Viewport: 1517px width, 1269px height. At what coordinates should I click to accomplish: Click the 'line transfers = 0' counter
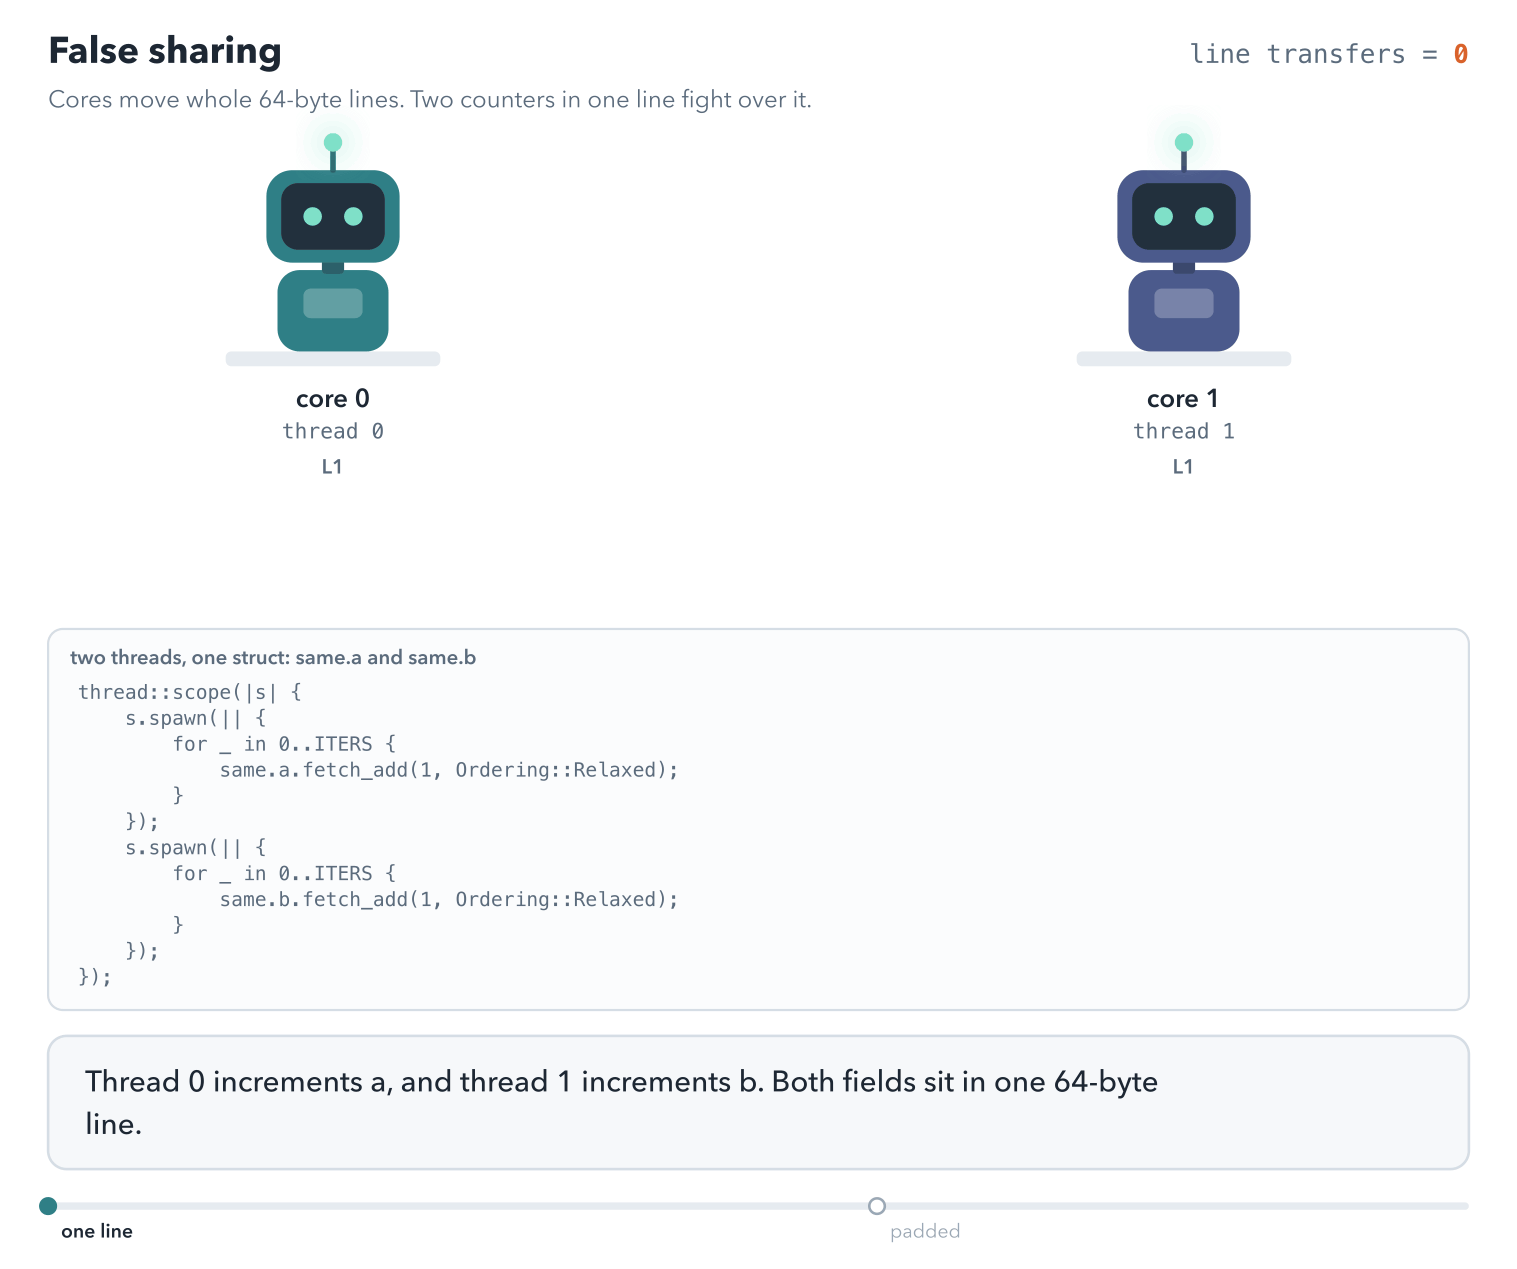(1329, 54)
